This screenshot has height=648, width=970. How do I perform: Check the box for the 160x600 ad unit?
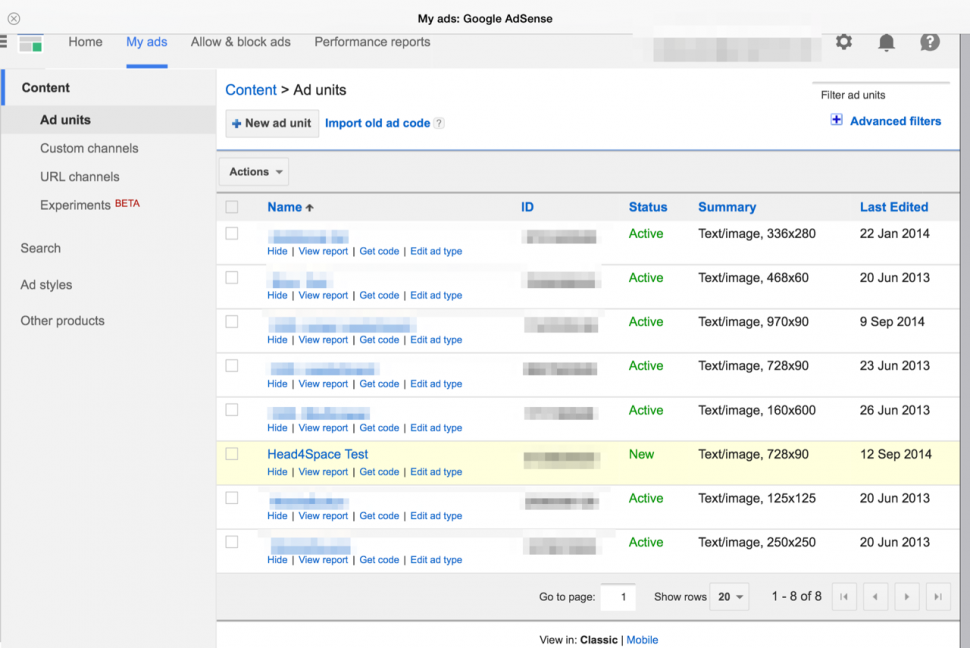tap(232, 410)
